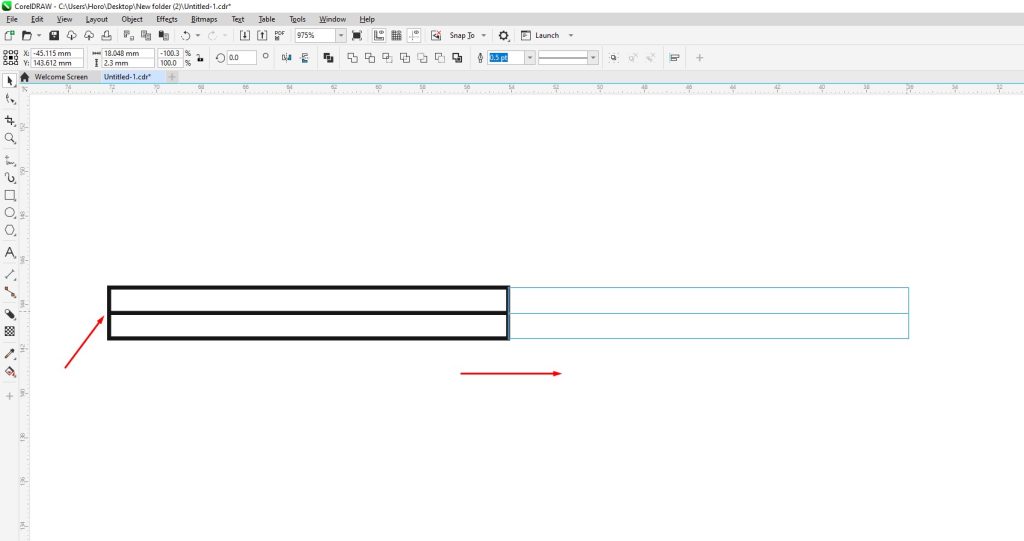Click the object width field

128,53
